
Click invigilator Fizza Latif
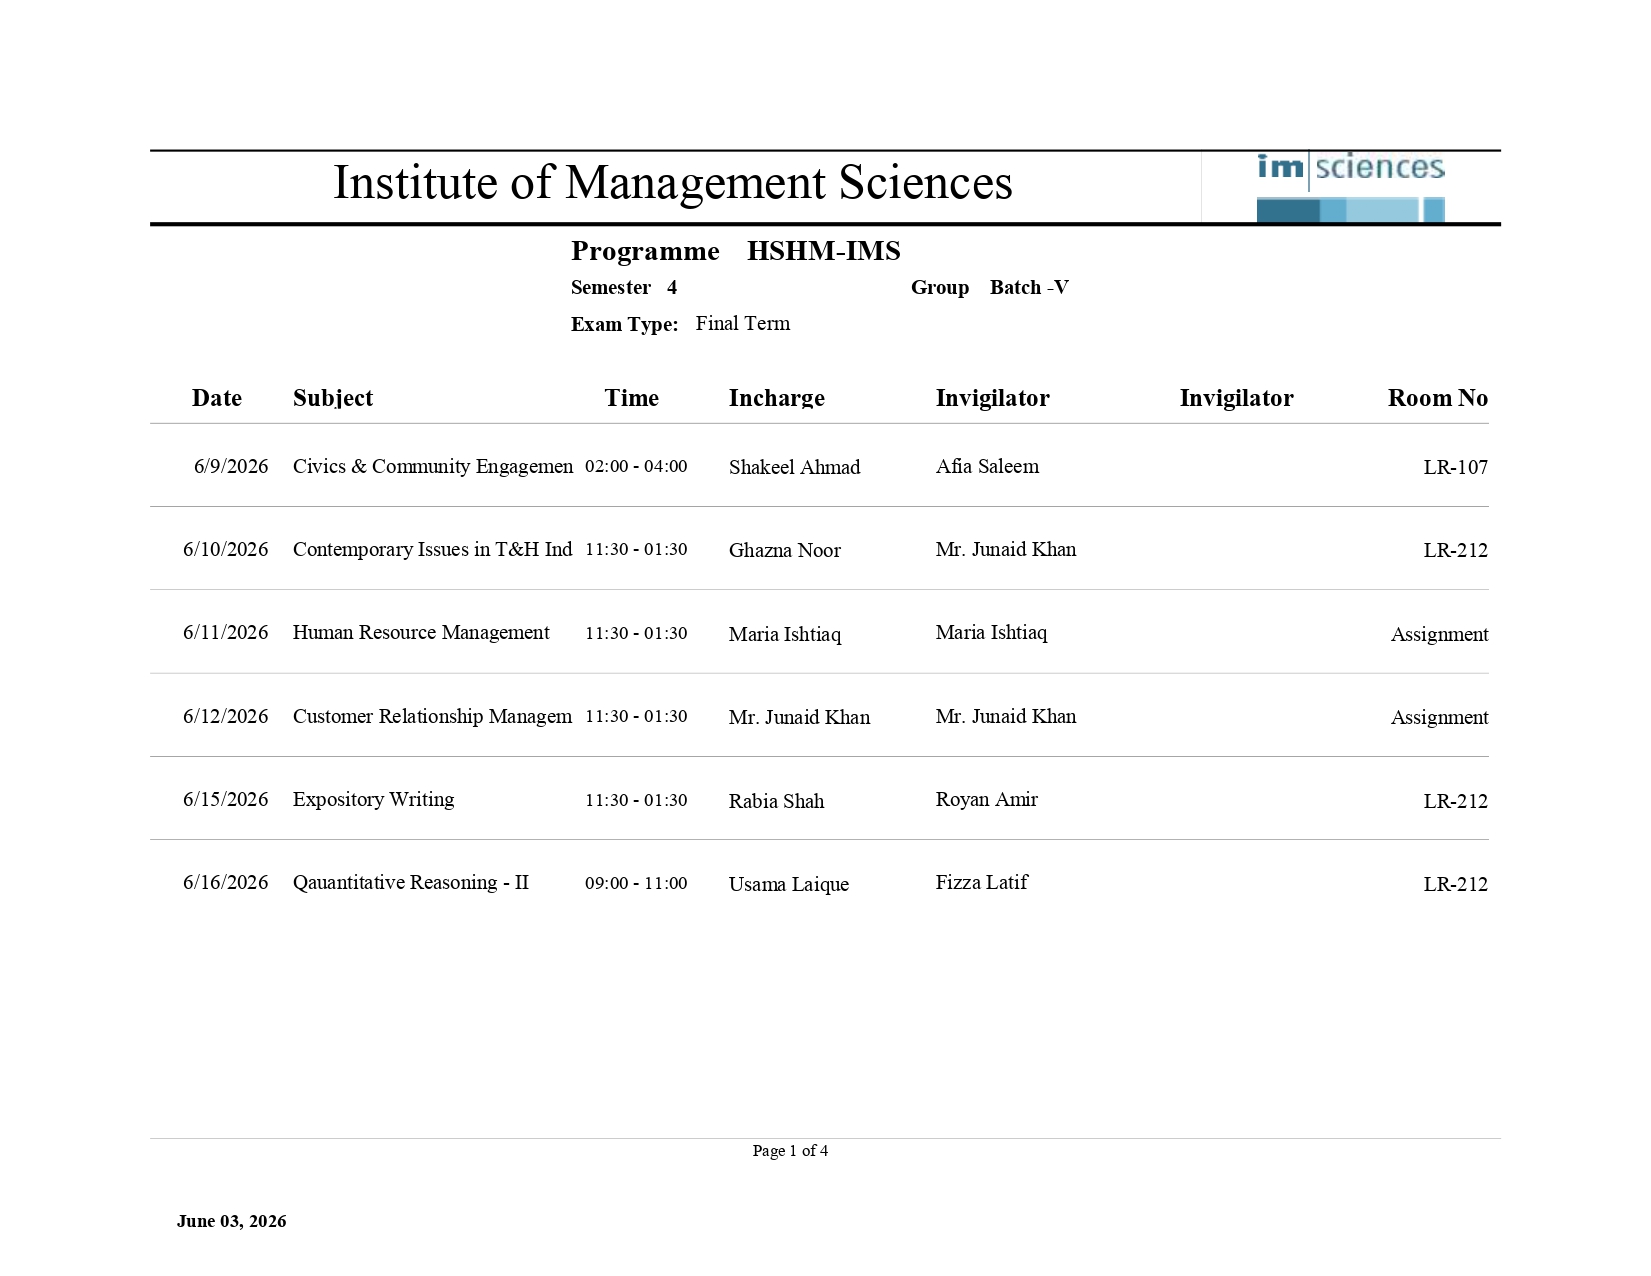pos(981,882)
